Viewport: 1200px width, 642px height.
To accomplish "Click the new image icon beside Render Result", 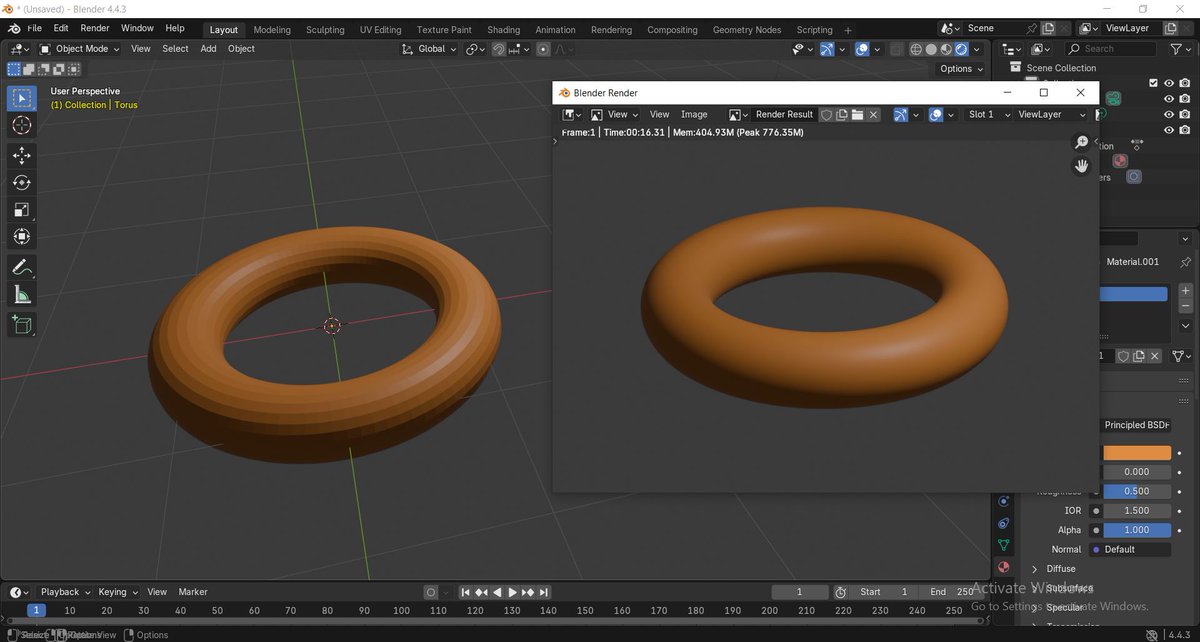I will tap(842, 115).
